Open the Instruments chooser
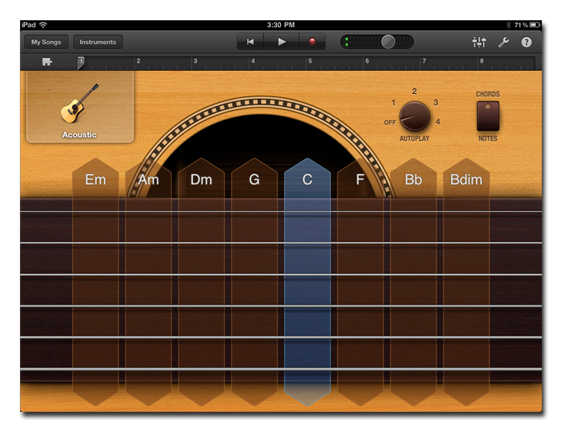 (x=98, y=42)
